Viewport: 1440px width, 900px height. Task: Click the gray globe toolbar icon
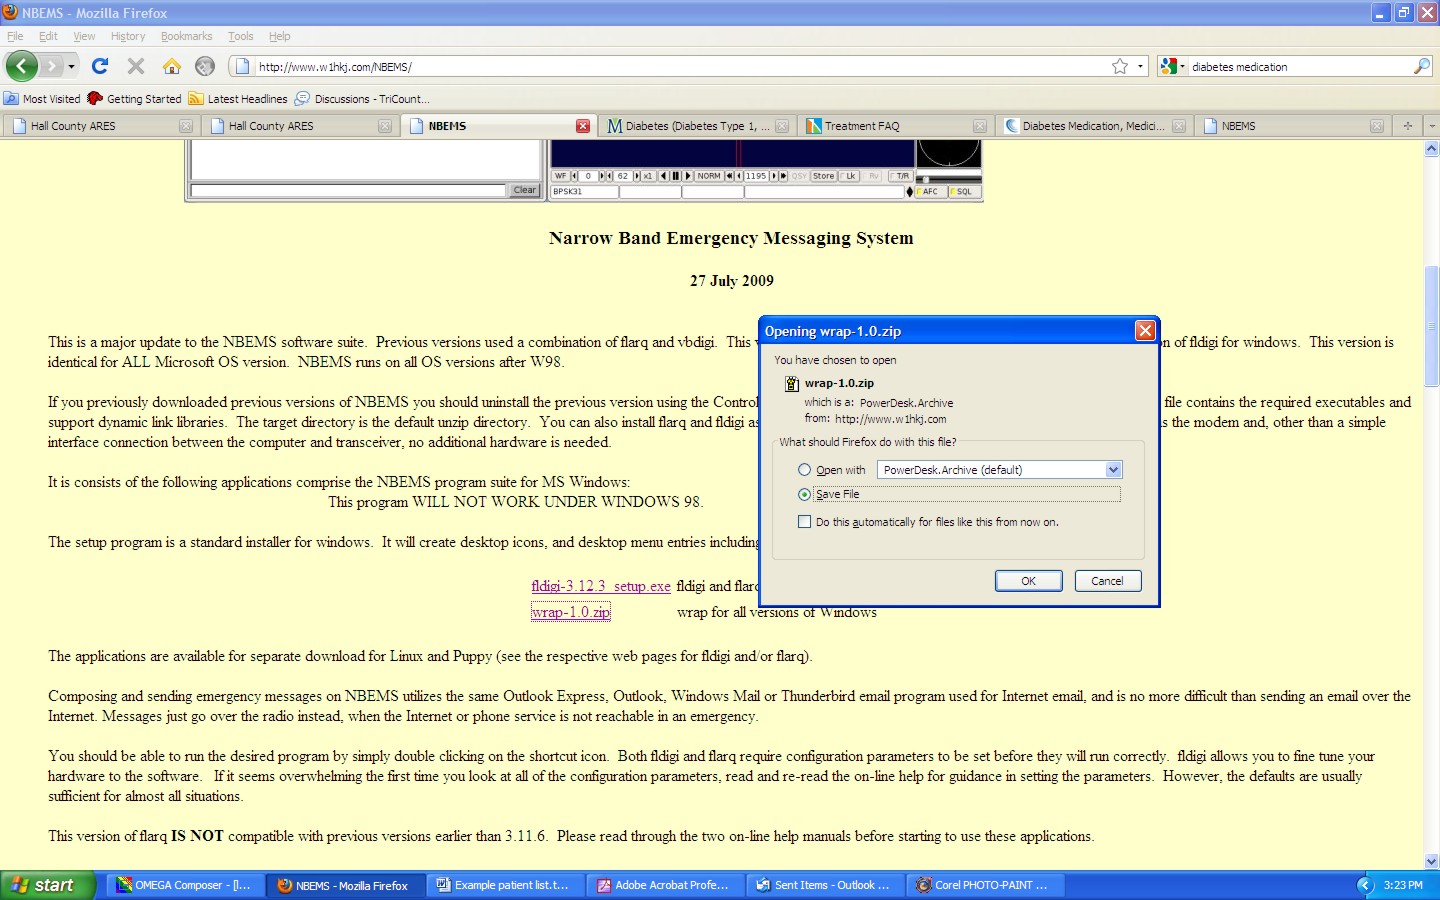pyautogui.click(x=205, y=66)
